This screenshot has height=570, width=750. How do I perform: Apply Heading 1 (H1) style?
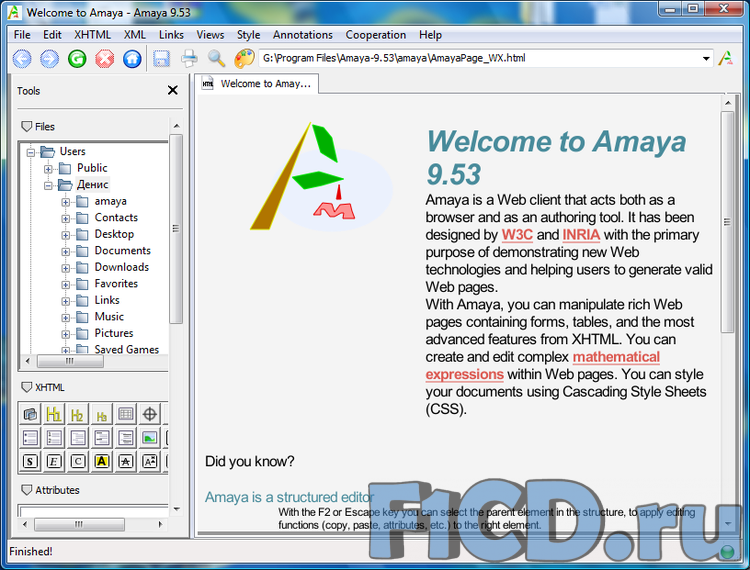click(54, 414)
